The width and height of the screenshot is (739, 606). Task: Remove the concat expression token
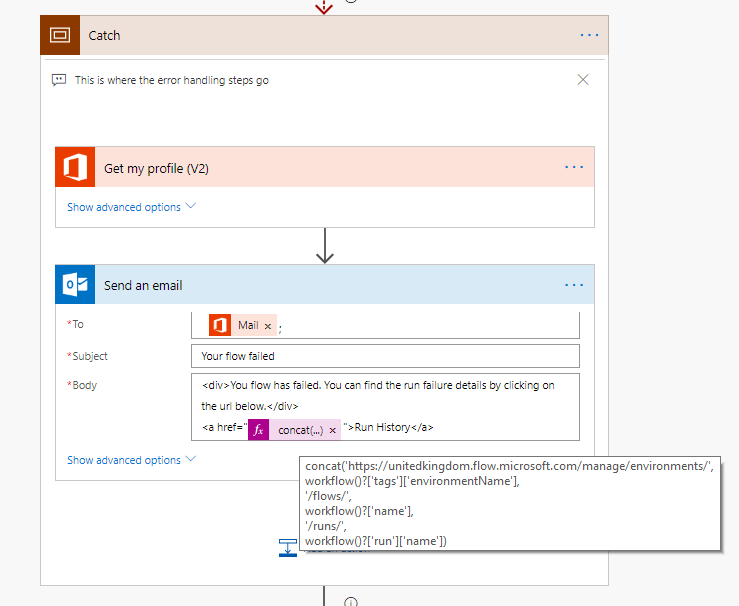pyautogui.click(x=332, y=430)
